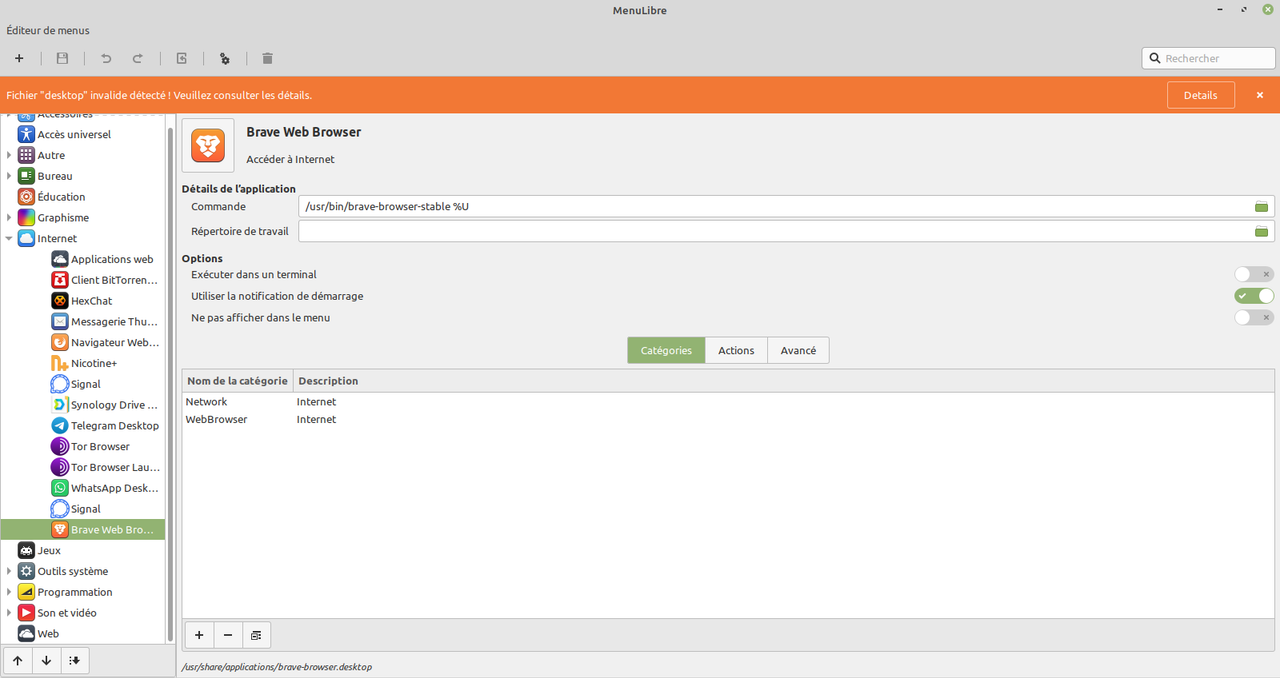Click the Nom de la catégorie column header
Image resolution: width=1280 pixels, height=678 pixels.
[237, 381]
